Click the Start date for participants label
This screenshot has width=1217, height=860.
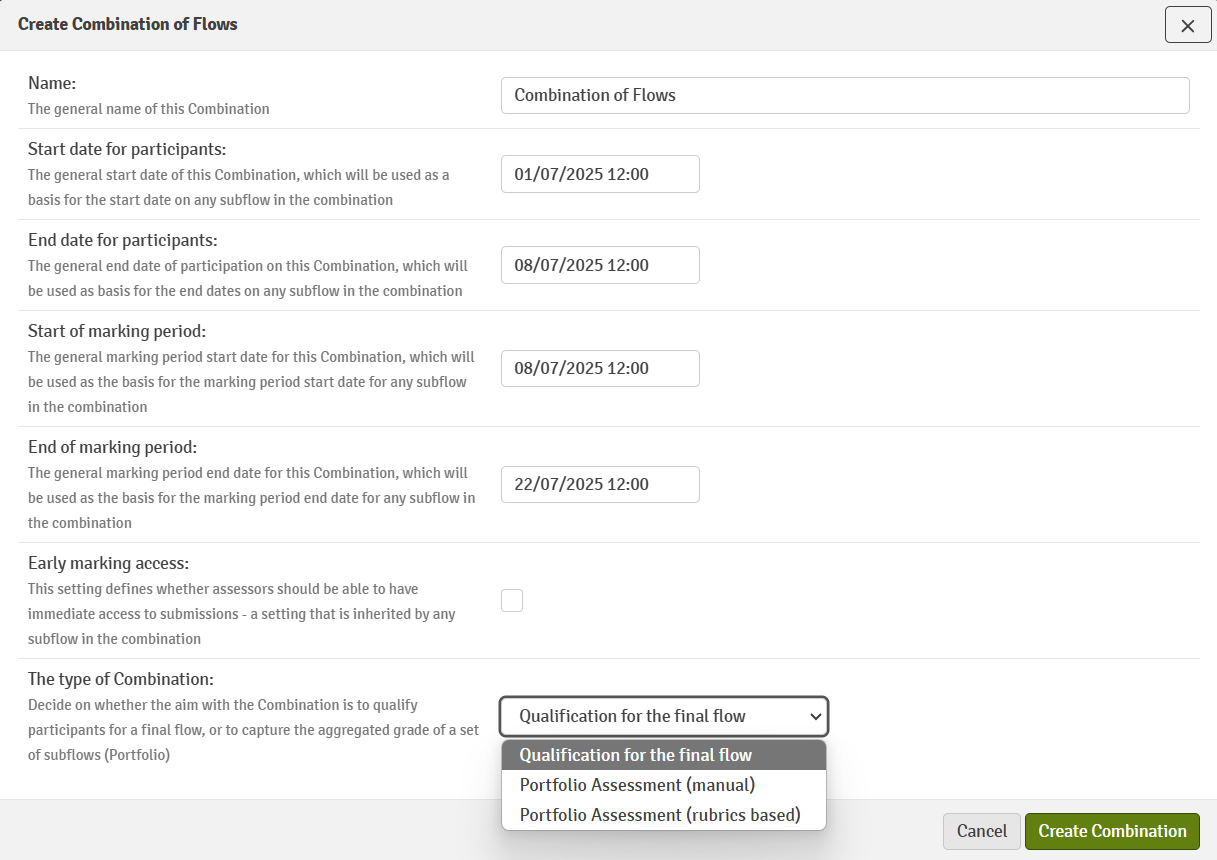point(127,150)
